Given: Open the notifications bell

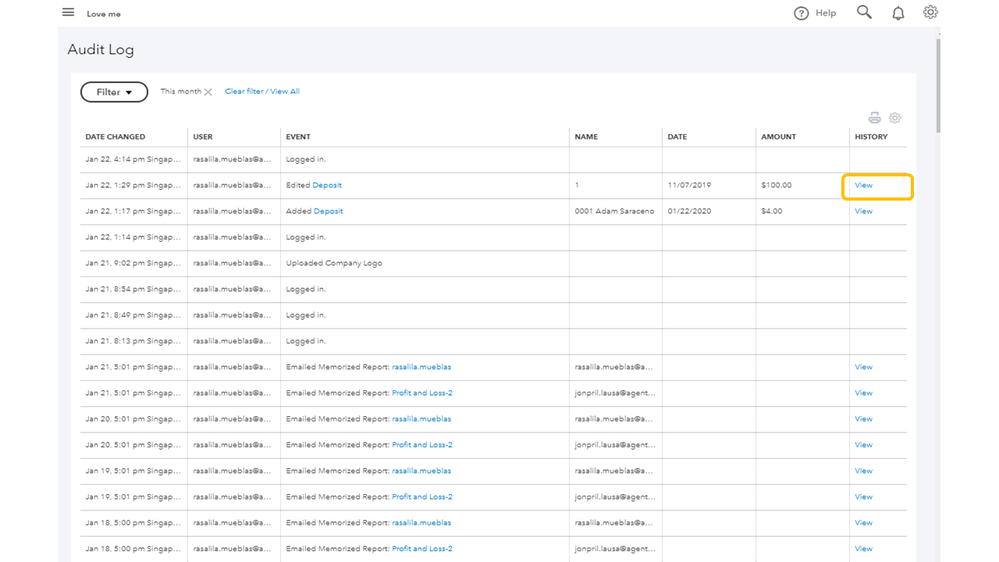Looking at the screenshot, I should (898, 13).
